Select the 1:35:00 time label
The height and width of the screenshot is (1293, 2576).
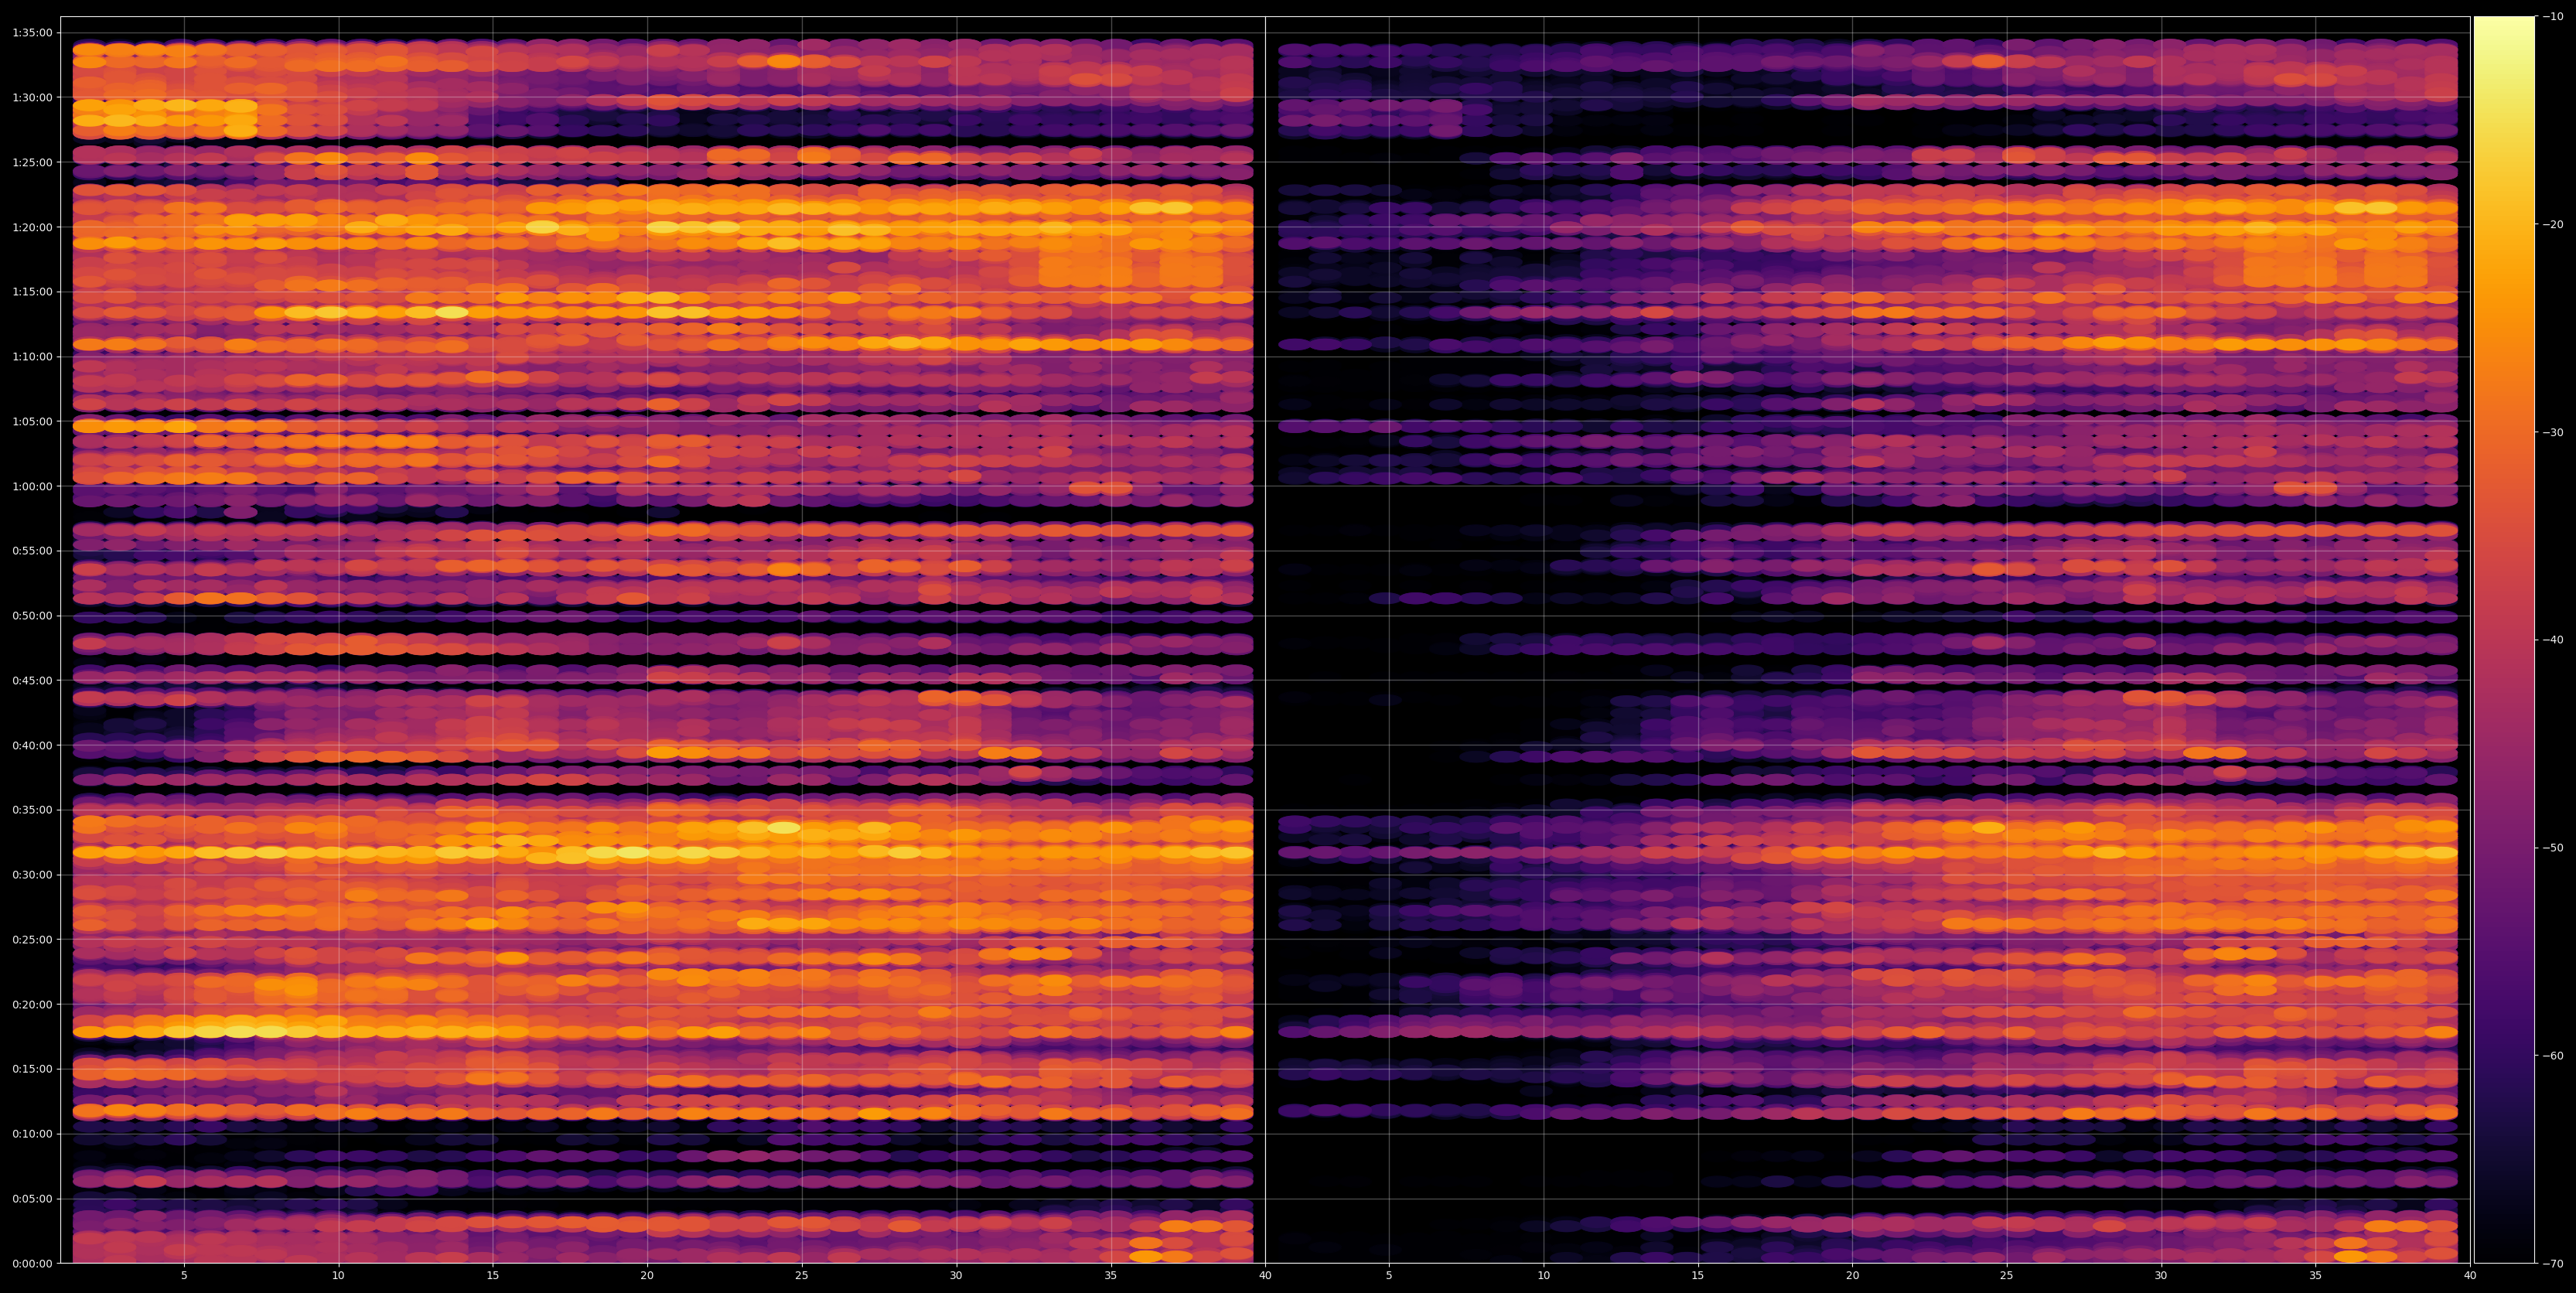click(x=31, y=33)
